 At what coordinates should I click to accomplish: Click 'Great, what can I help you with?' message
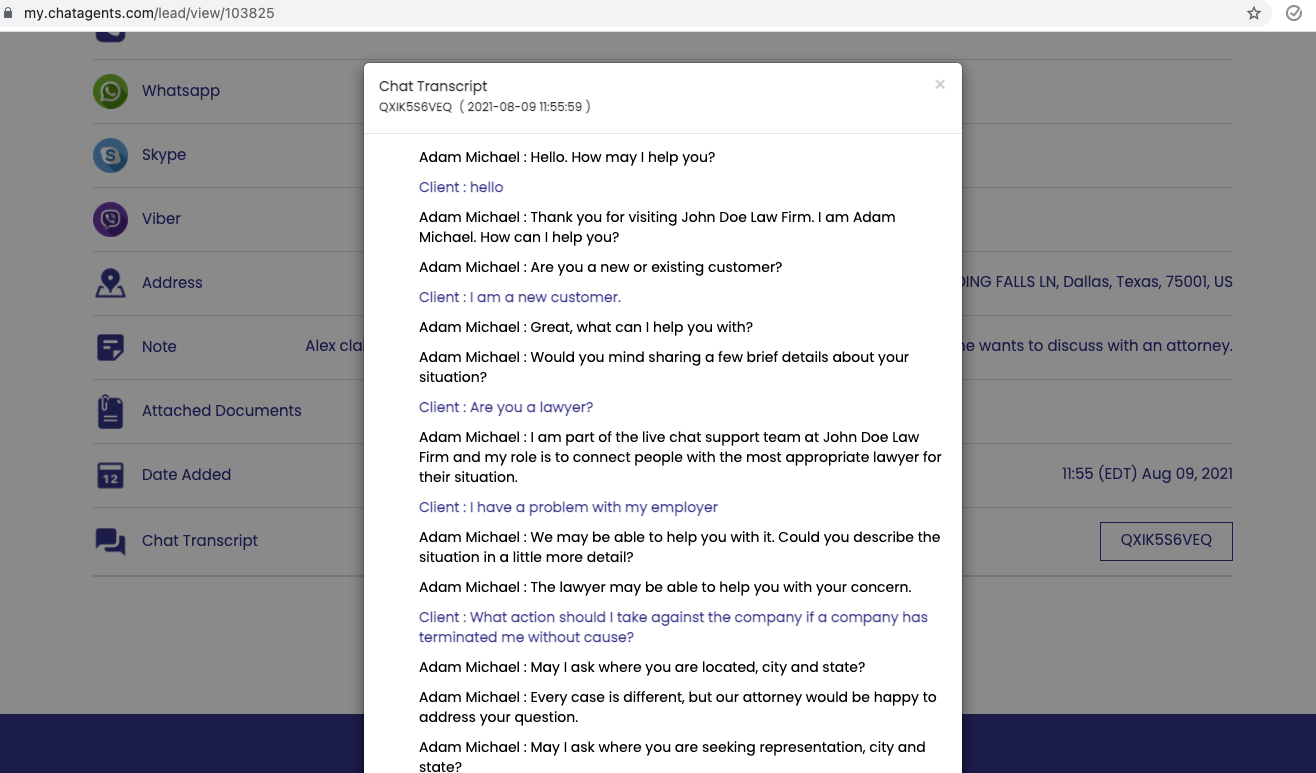point(586,327)
